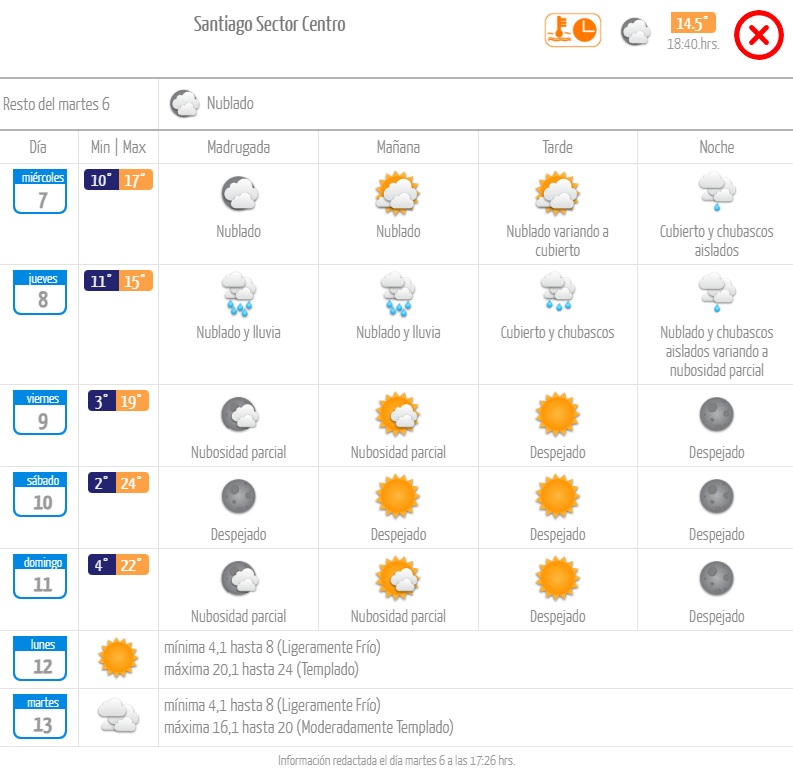This screenshot has width=793, height=768.
Task: Click Friday's 3° minimum temperature badge
Action: [x=101, y=401]
